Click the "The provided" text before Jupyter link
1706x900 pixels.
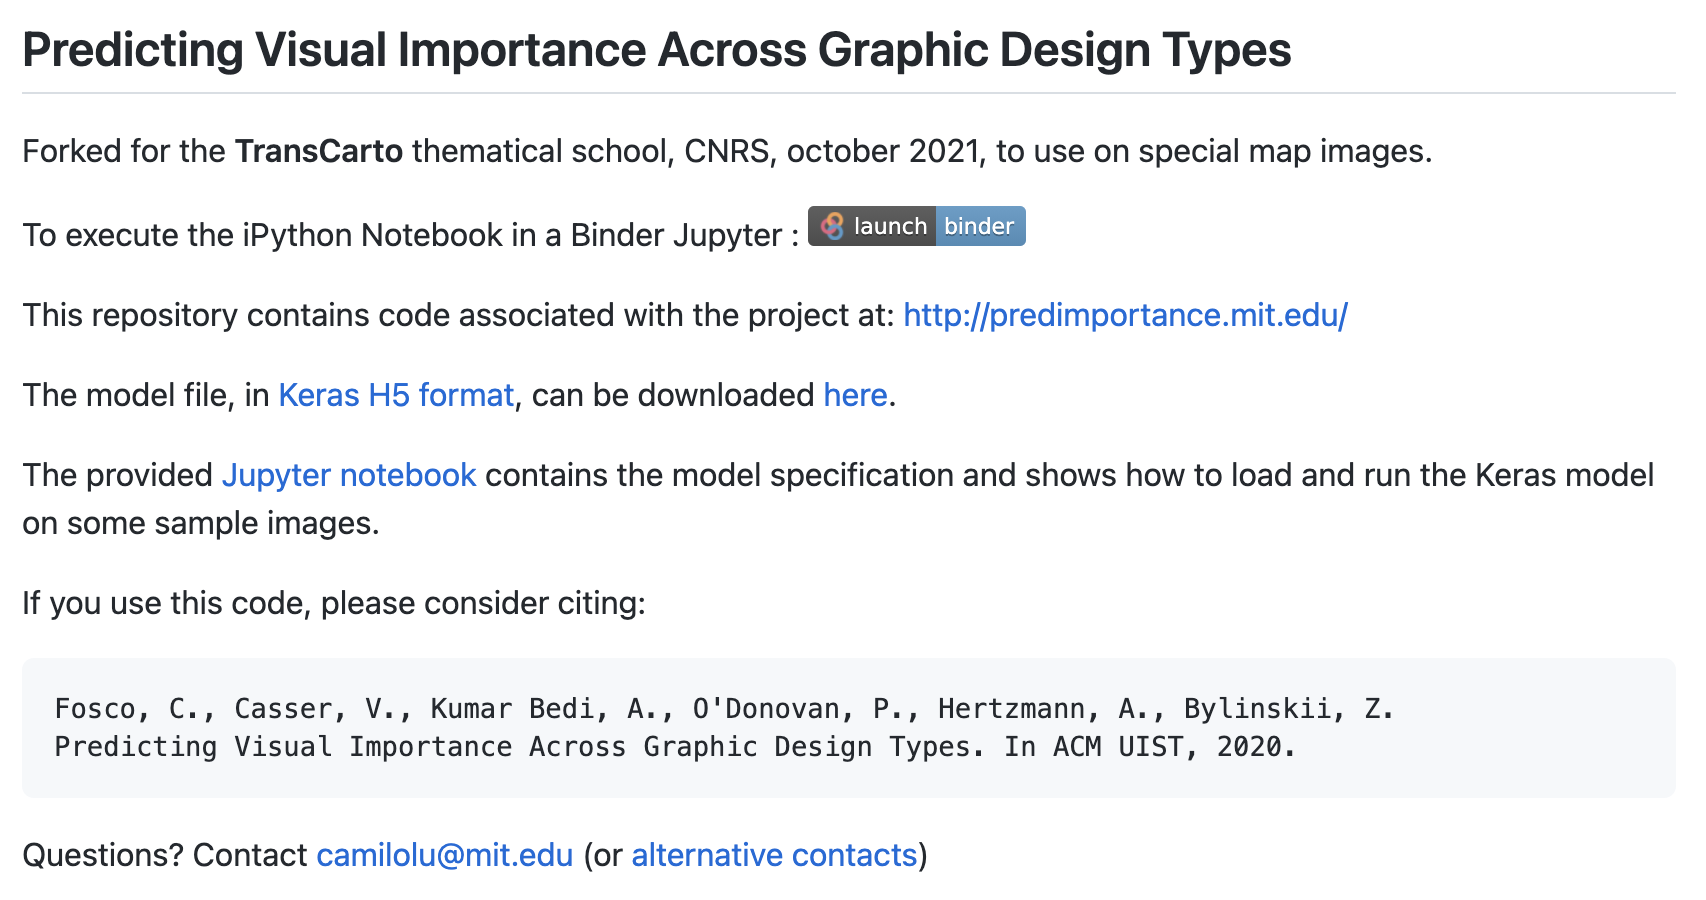(x=118, y=475)
